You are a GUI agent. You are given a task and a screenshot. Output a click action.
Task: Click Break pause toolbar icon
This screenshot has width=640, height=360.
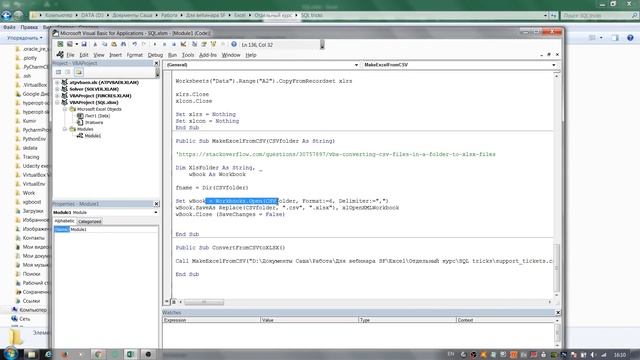164,44
